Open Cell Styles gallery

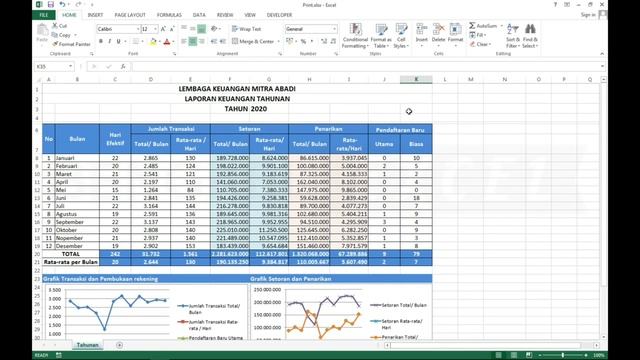[401, 36]
